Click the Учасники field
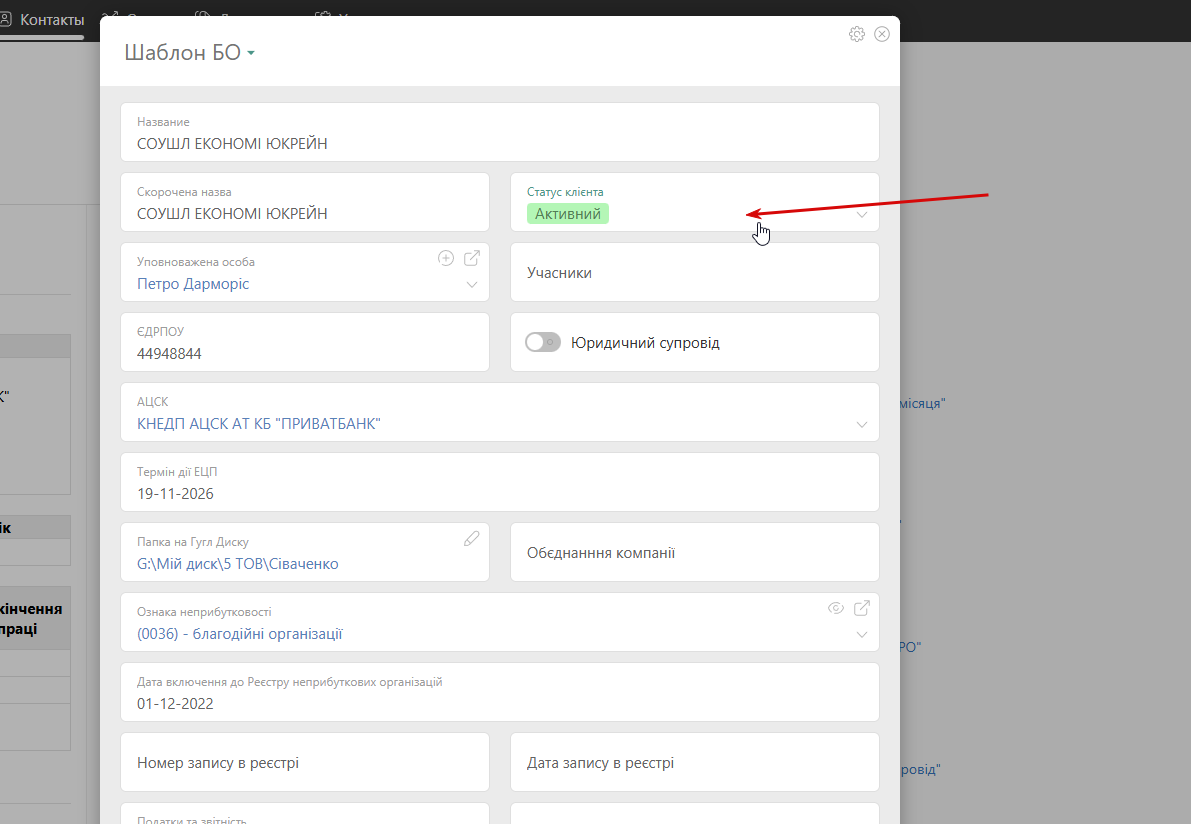The height and width of the screenshot is (824, 1191). (695, 272)
